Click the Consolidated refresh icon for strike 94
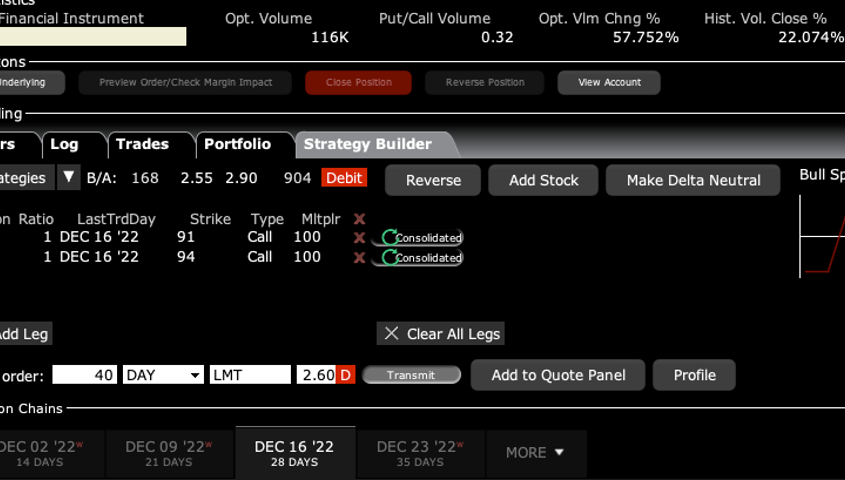 (x=389, y=258)
